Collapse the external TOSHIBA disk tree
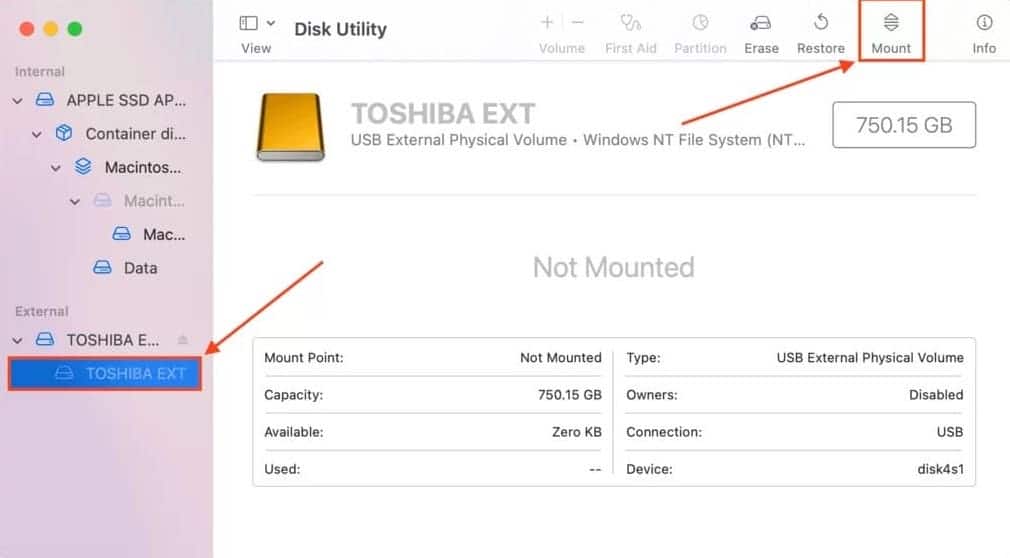Image resolution: width=1010 pixels, height=558 pixels. [17, 340]
